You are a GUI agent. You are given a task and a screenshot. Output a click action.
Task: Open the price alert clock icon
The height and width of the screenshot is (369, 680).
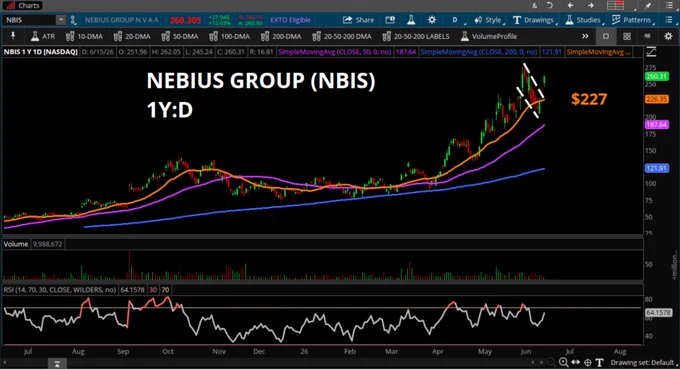[390, 20]
